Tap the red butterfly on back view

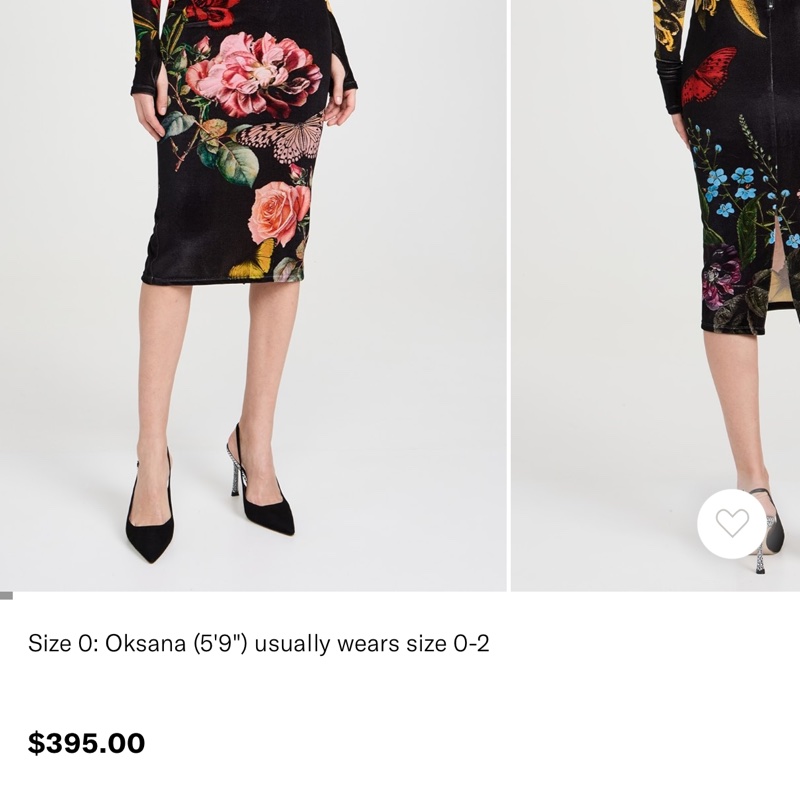pyautogui.click(x=709, y=77)
